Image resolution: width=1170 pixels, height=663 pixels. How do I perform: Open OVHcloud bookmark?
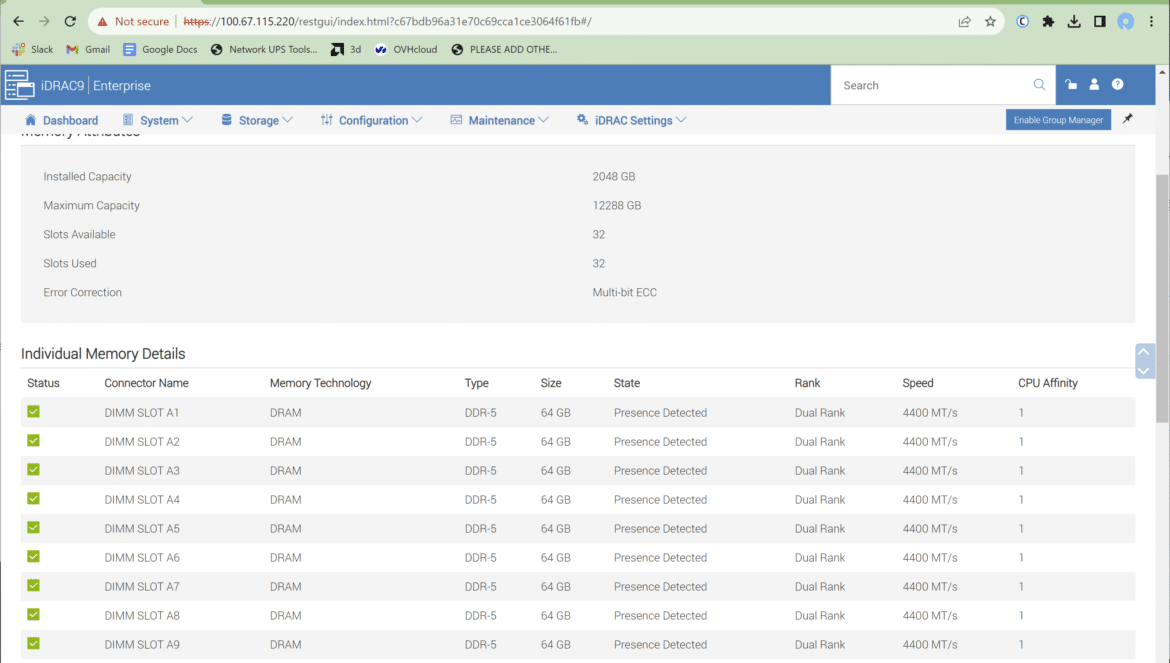[x=406, y=49]
